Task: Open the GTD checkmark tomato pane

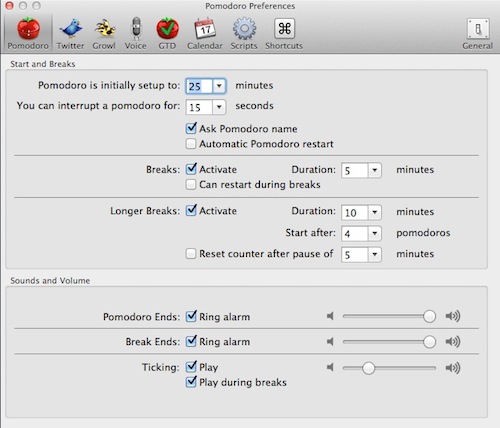Action: coord(167,34)
